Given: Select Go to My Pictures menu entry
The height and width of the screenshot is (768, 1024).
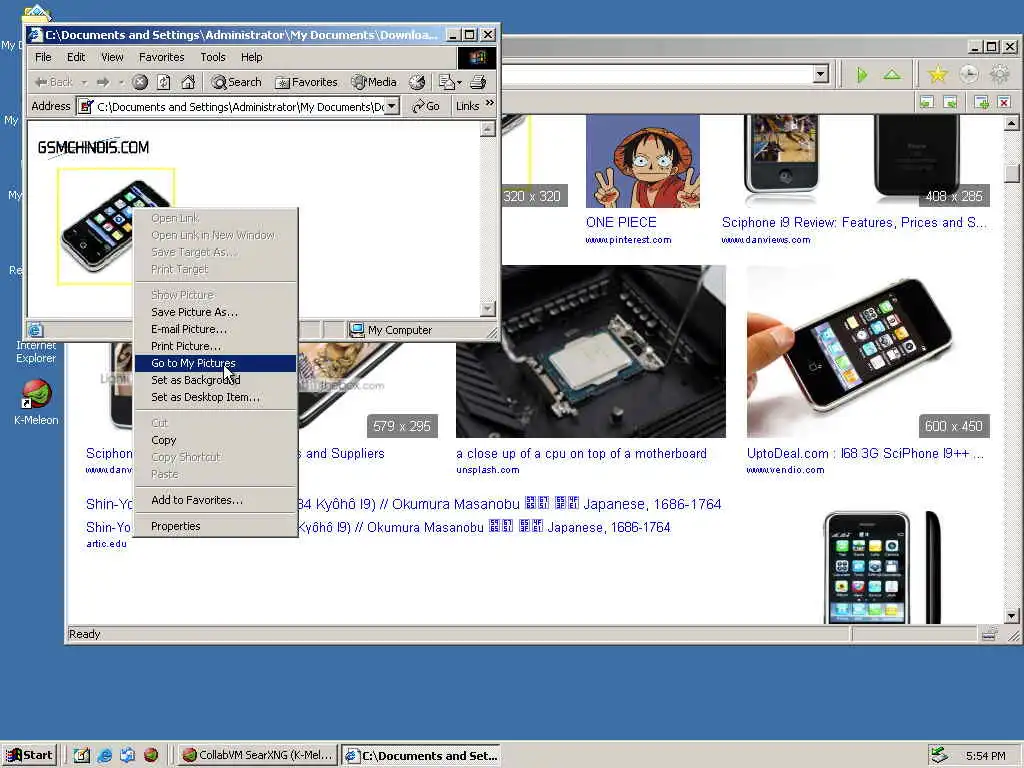Looking at the screenshot, I should 216,363.
